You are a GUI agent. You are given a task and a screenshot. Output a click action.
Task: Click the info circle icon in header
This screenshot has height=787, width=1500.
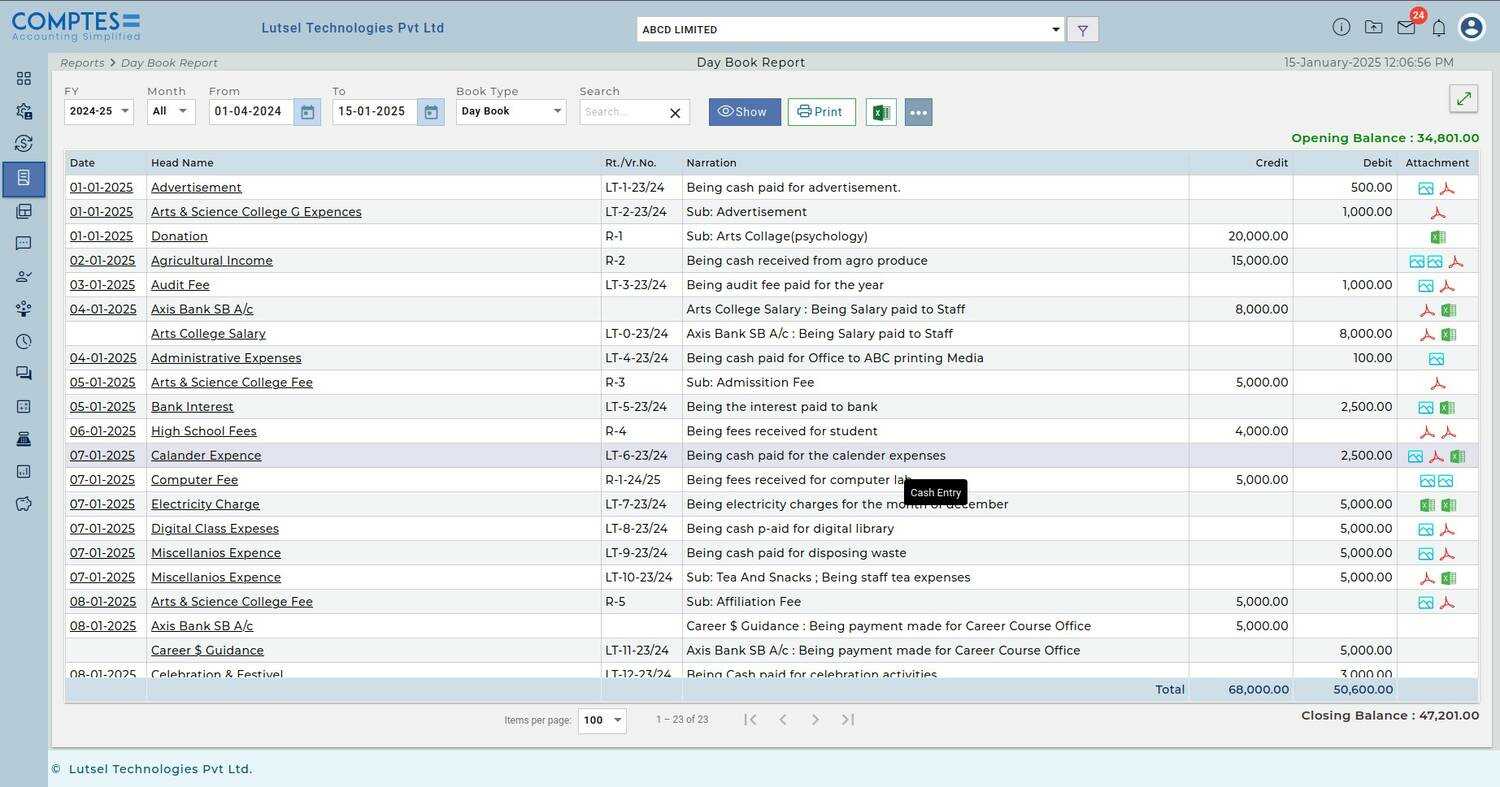[1341, 28]
